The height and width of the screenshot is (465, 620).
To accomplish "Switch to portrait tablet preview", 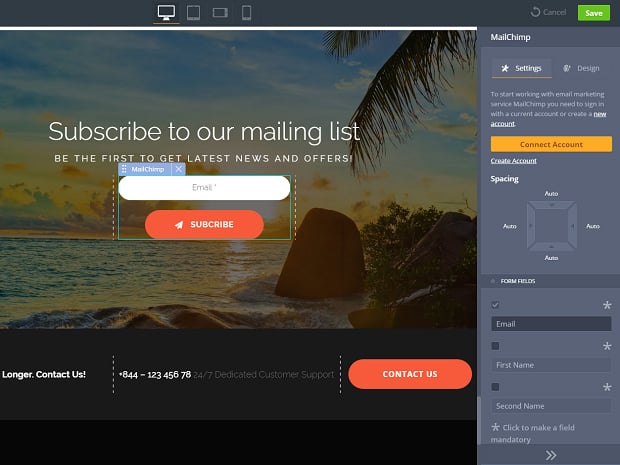I will 193,12.
